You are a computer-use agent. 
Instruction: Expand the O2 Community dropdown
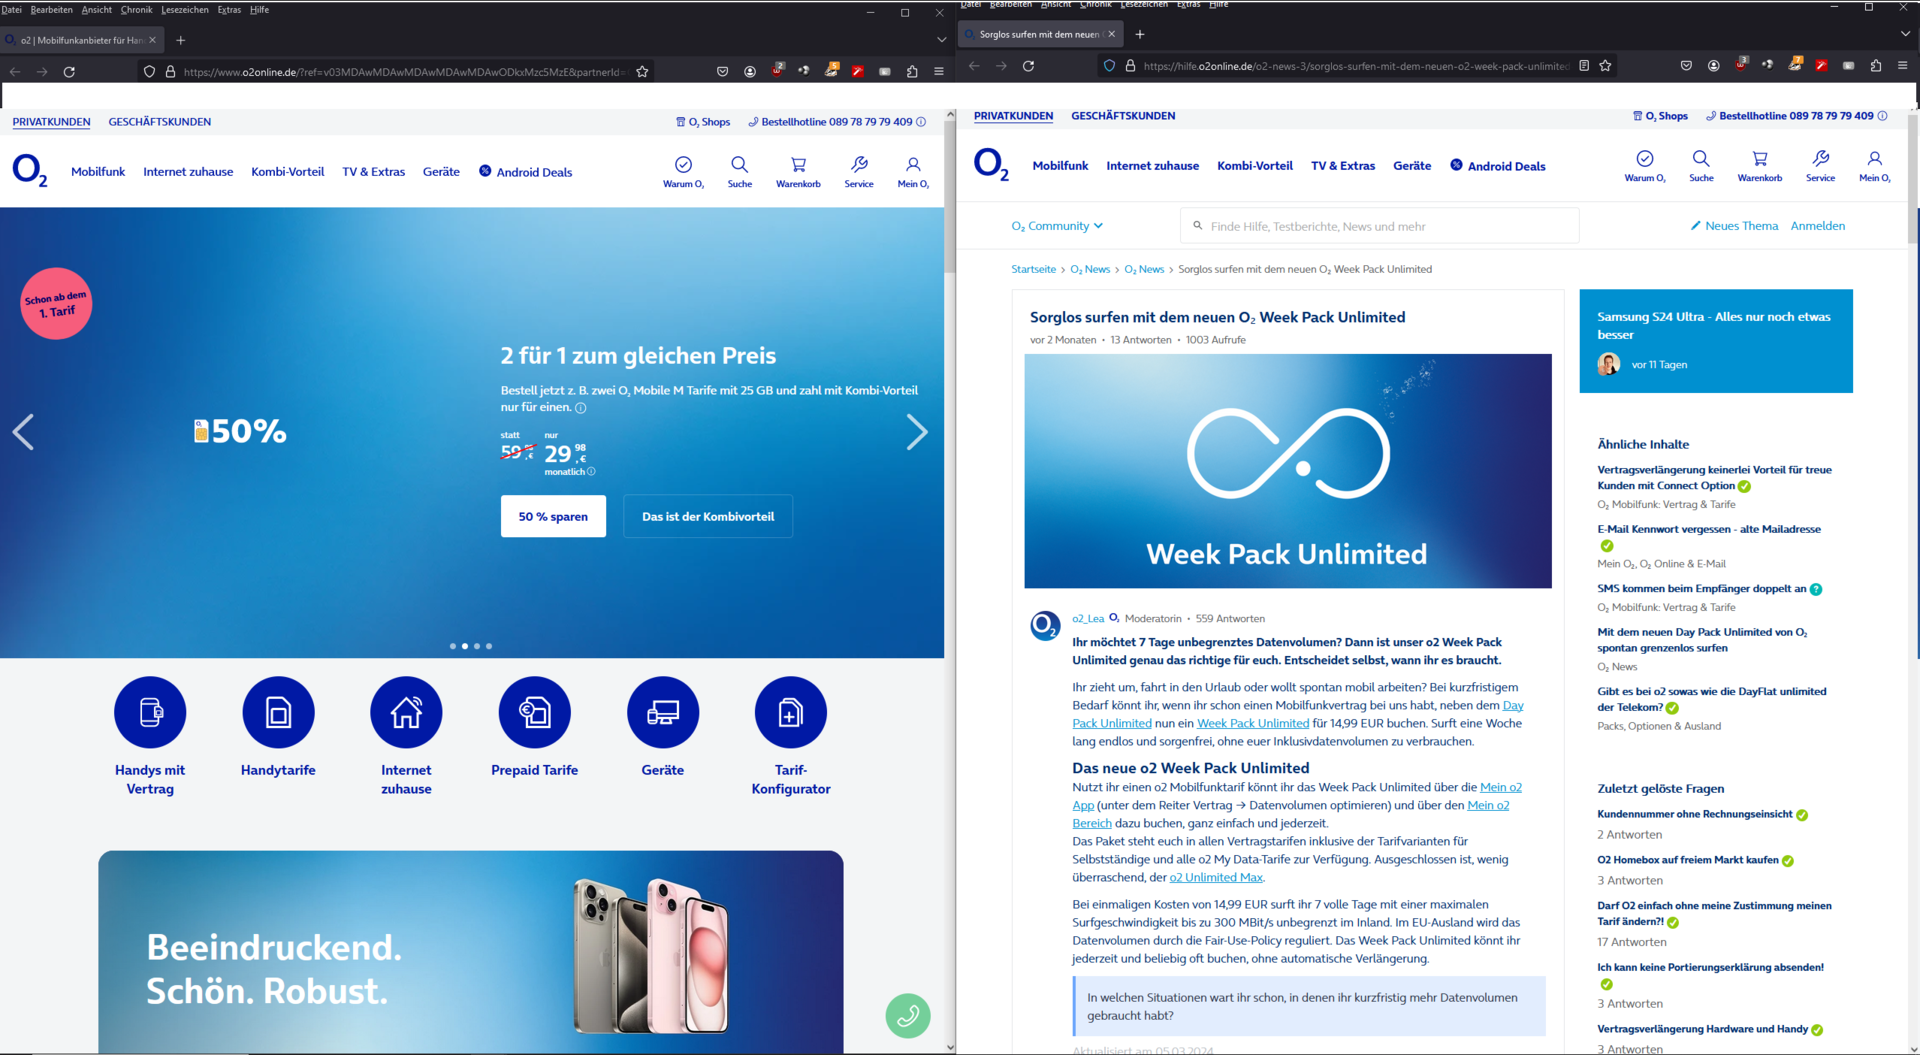(x=1057, y=226)
